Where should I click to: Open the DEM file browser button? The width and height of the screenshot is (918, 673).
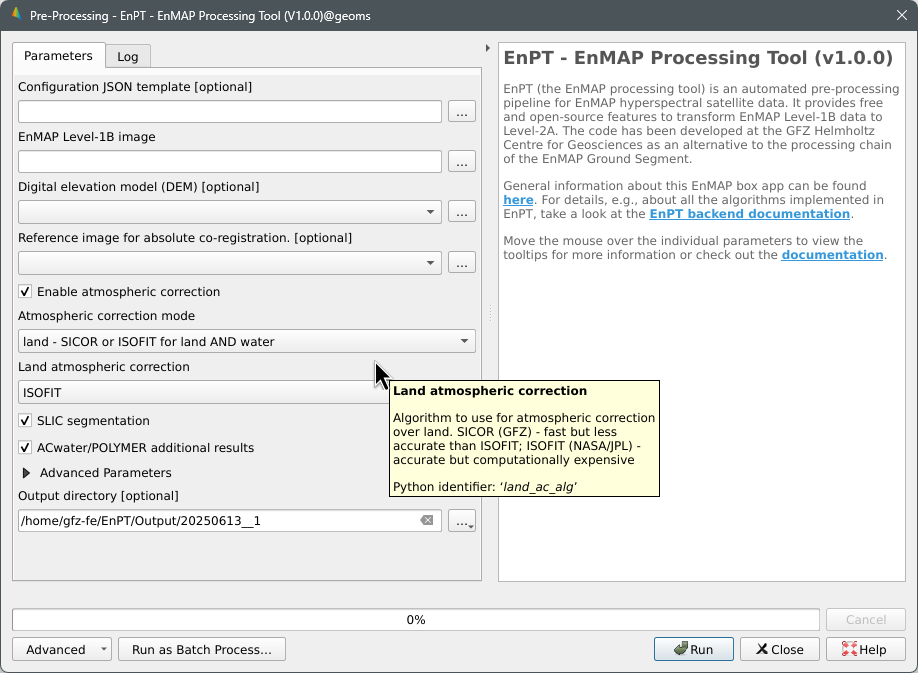pos(461,211)
